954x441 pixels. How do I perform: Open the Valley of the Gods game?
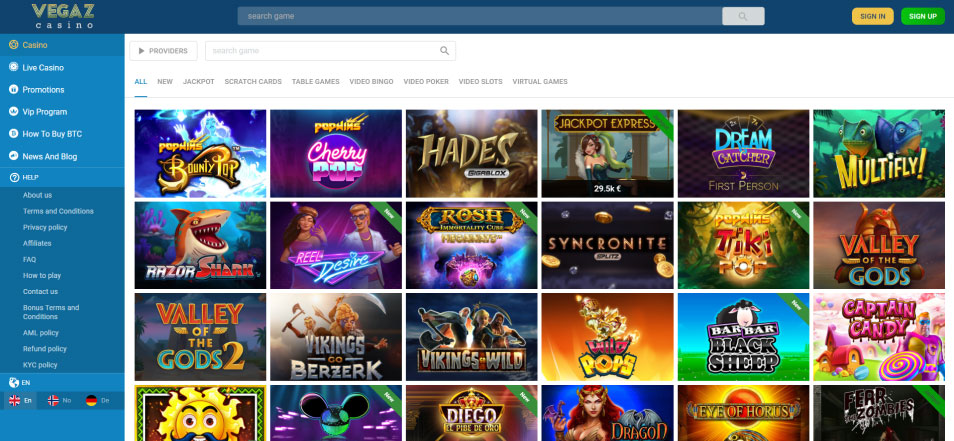click(x=879, y=245)
